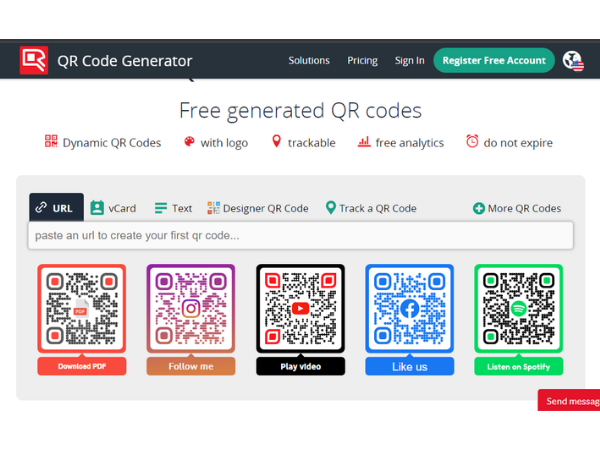
Task: Click the vCard contact icon
Action: pos(97,208)
